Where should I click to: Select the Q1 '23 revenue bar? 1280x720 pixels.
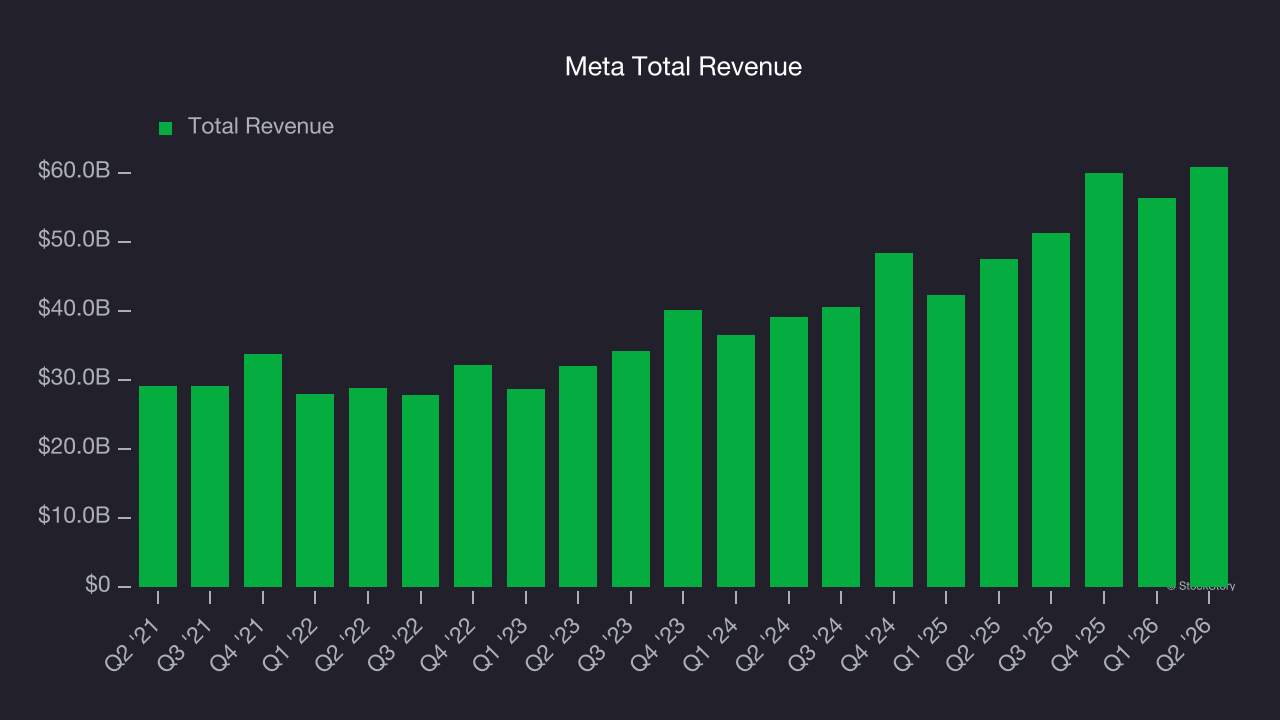click(526, 488)
